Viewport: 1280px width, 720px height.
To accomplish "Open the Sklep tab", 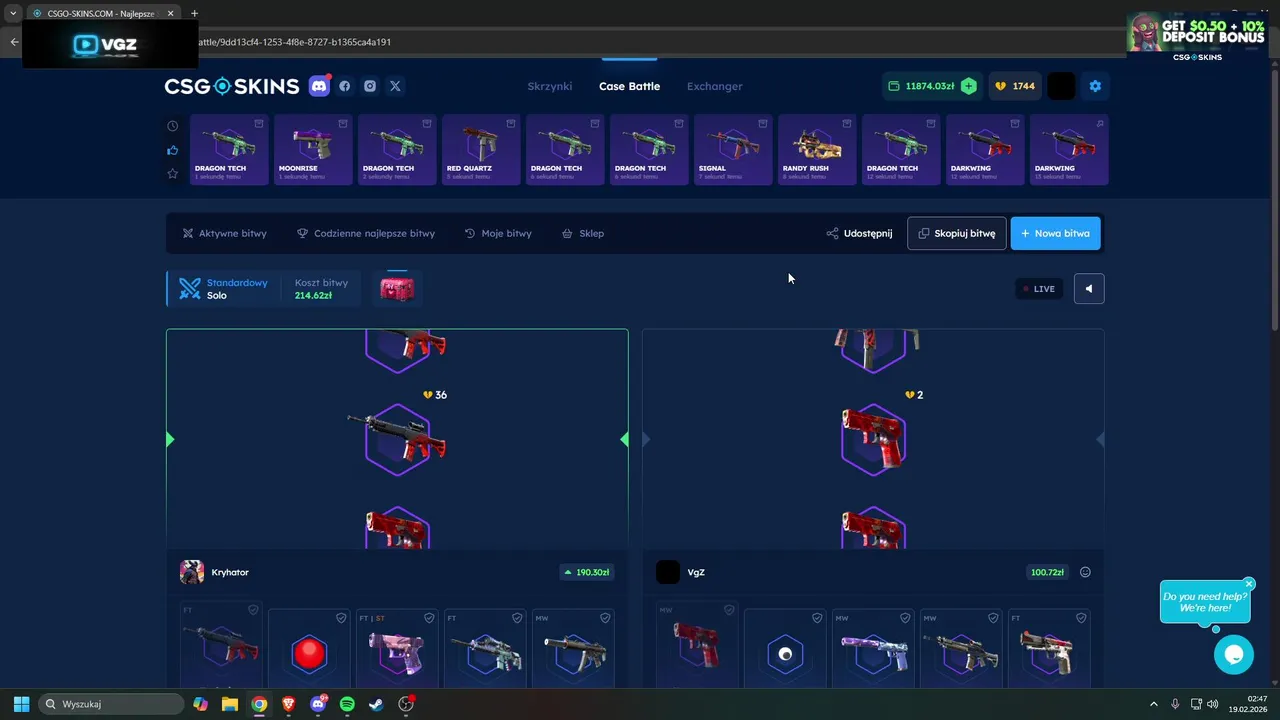I will click(583, 233).
